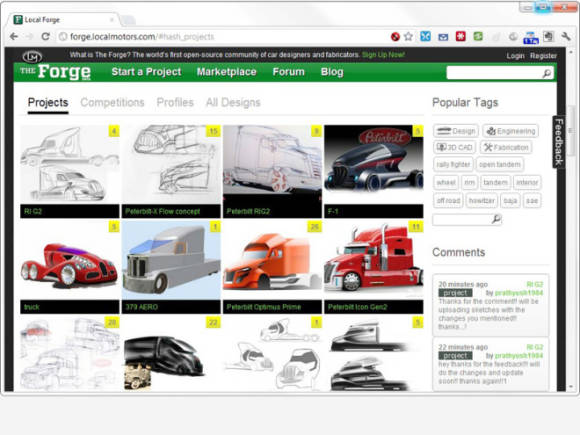
Task: Open the green extension icon in toolbar
Action: 478,36
